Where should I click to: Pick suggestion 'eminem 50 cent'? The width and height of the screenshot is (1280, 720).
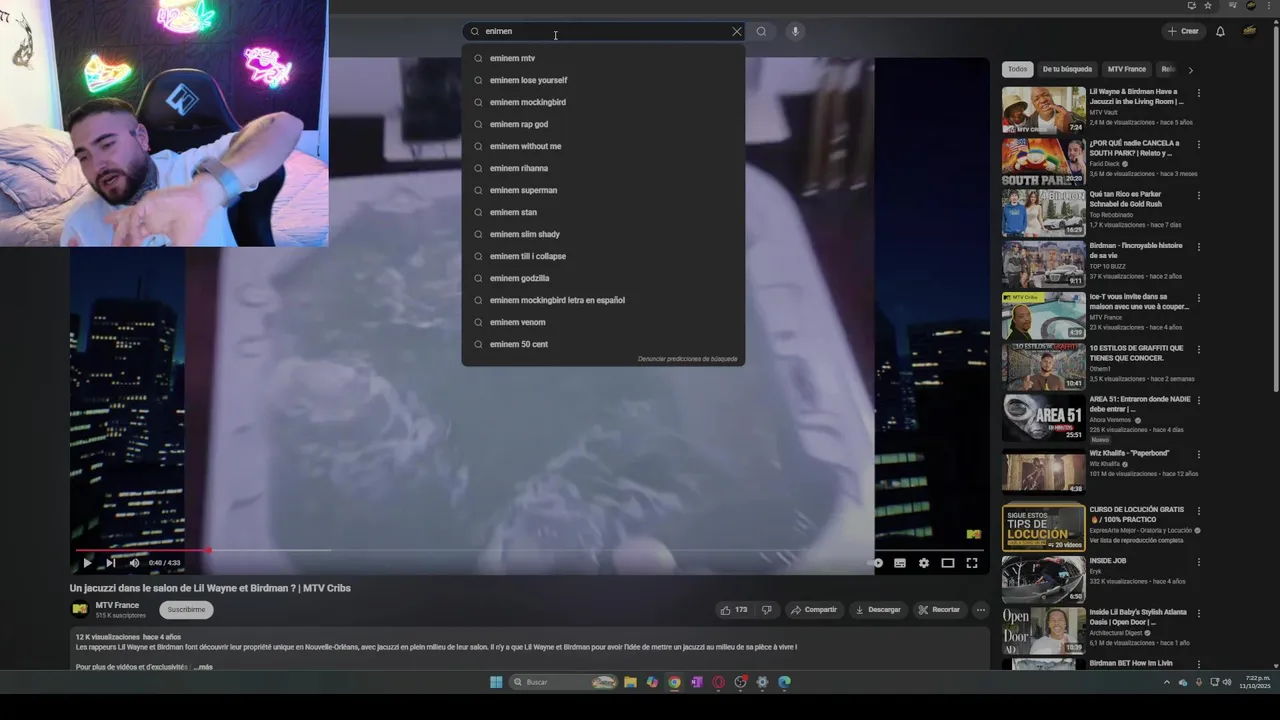603,344
